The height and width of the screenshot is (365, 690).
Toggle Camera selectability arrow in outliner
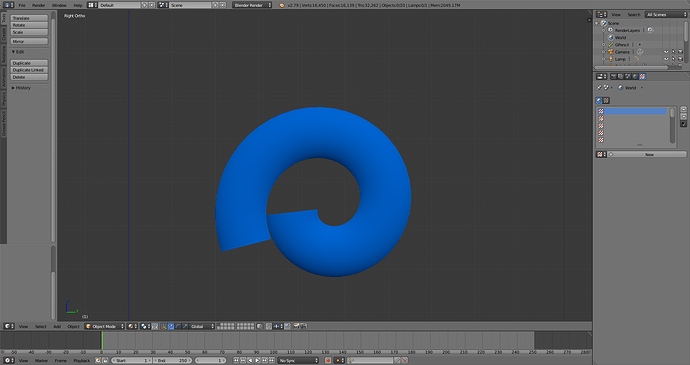pos(673,52)
